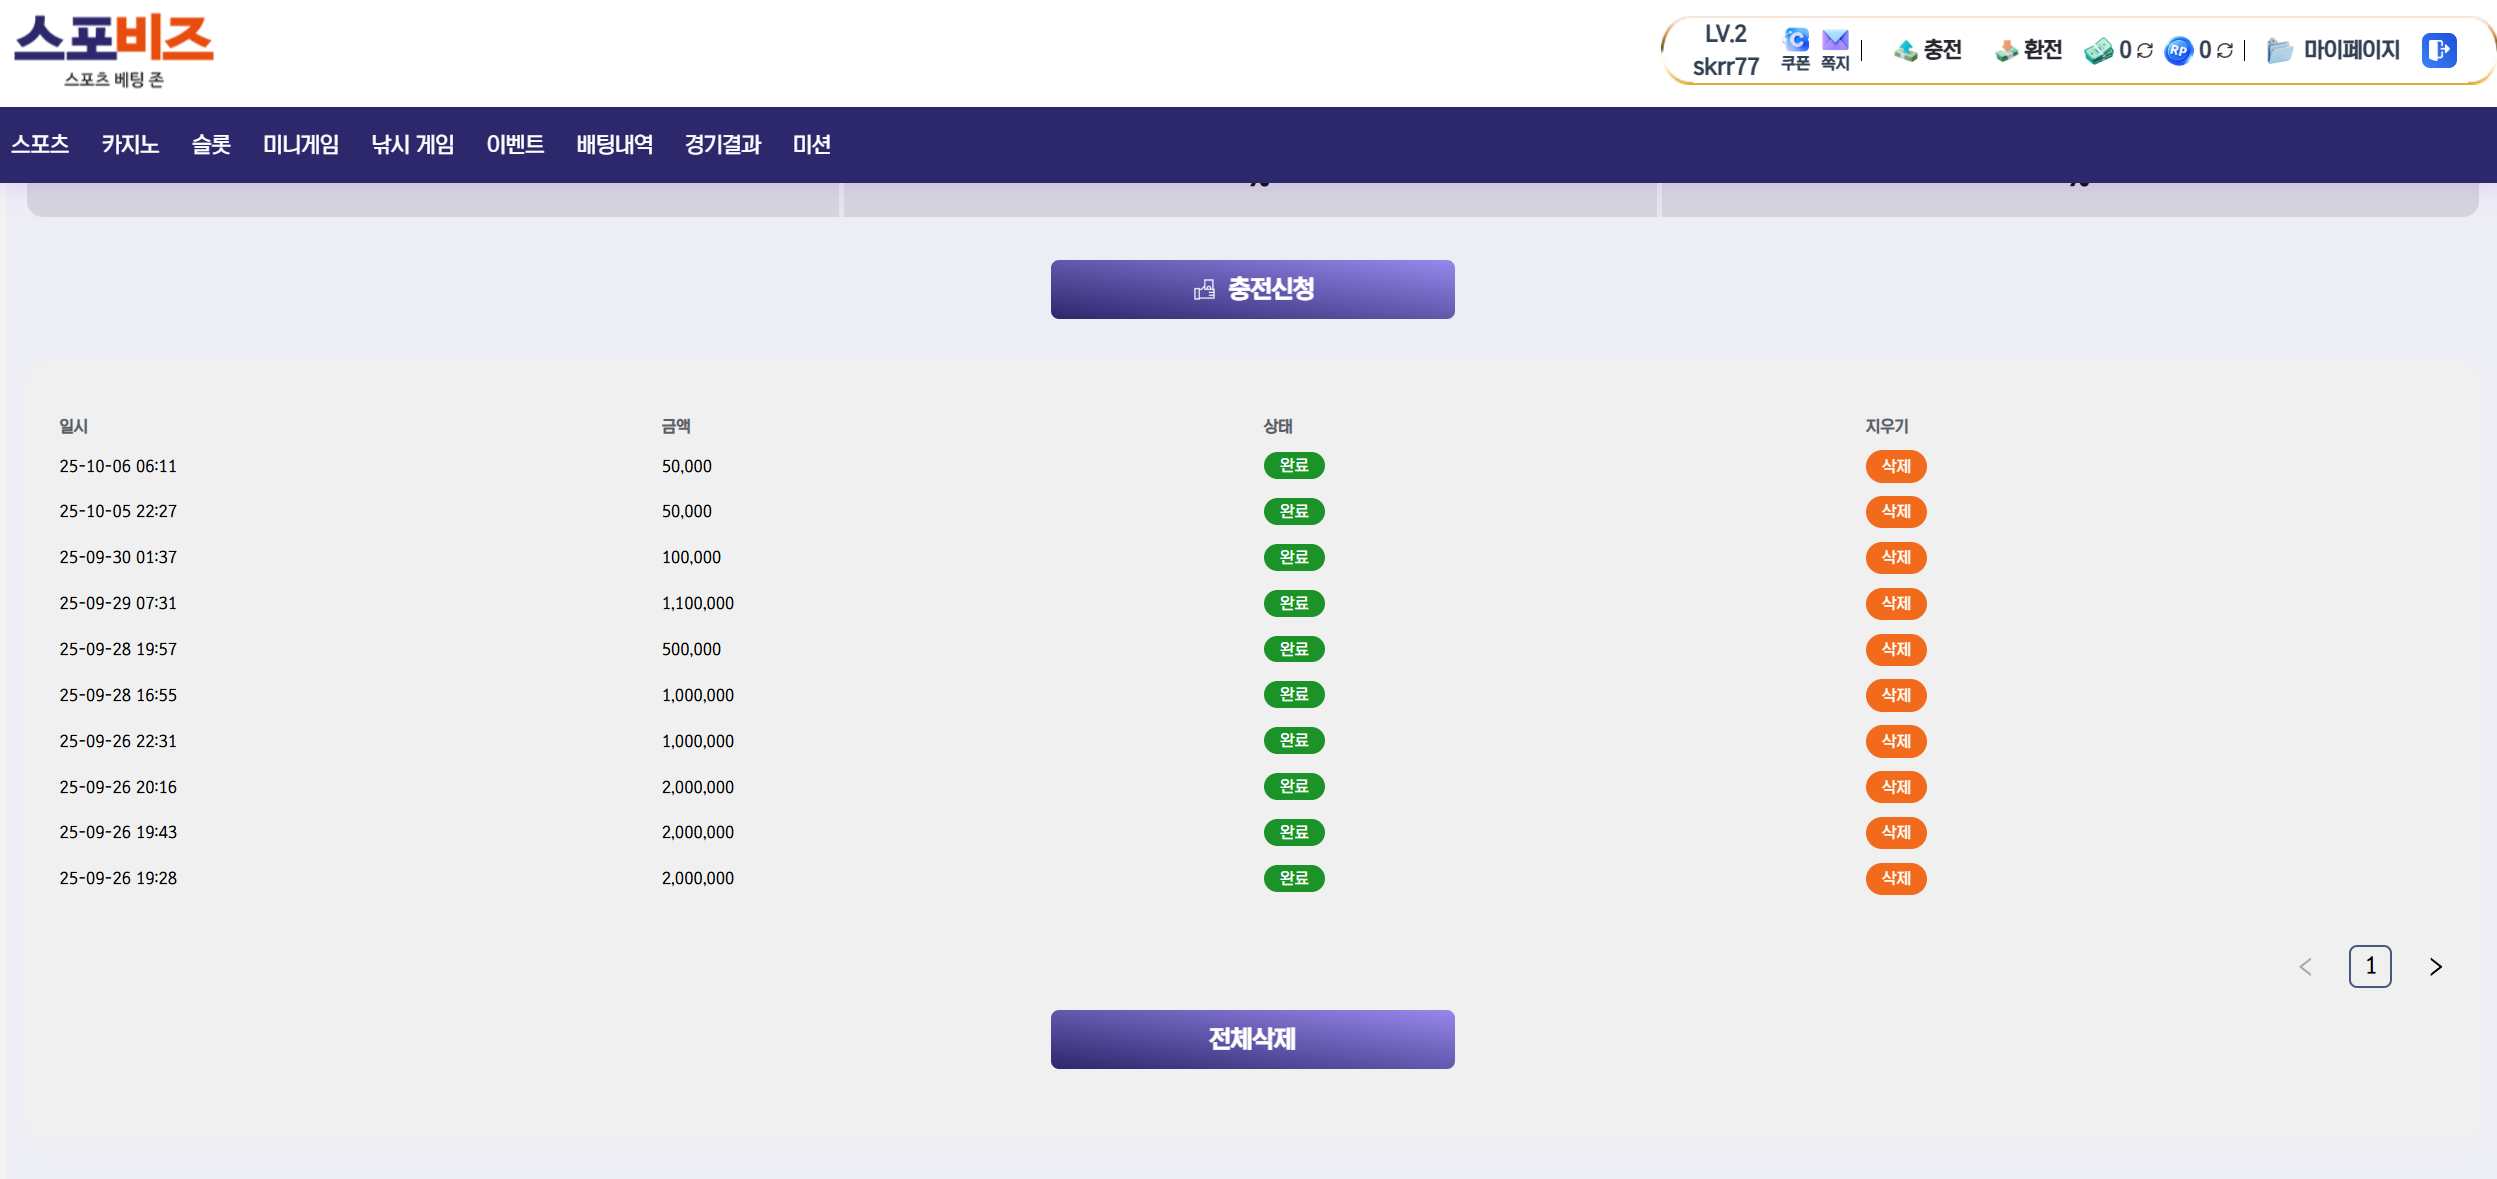Open the 미니게임 menu
This screenshot has width=2497, height=1179.
(x=300, y=145)
